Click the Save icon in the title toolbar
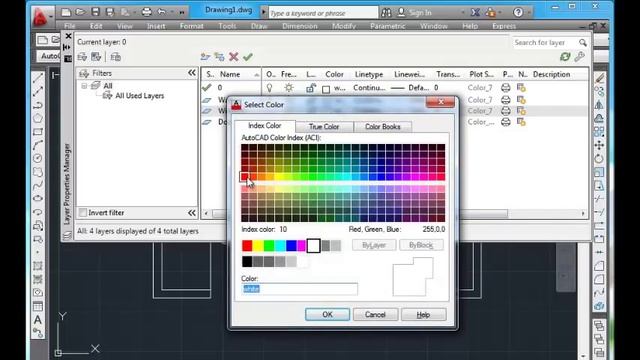This screenshot has width=640, height=360. (95, 12)
